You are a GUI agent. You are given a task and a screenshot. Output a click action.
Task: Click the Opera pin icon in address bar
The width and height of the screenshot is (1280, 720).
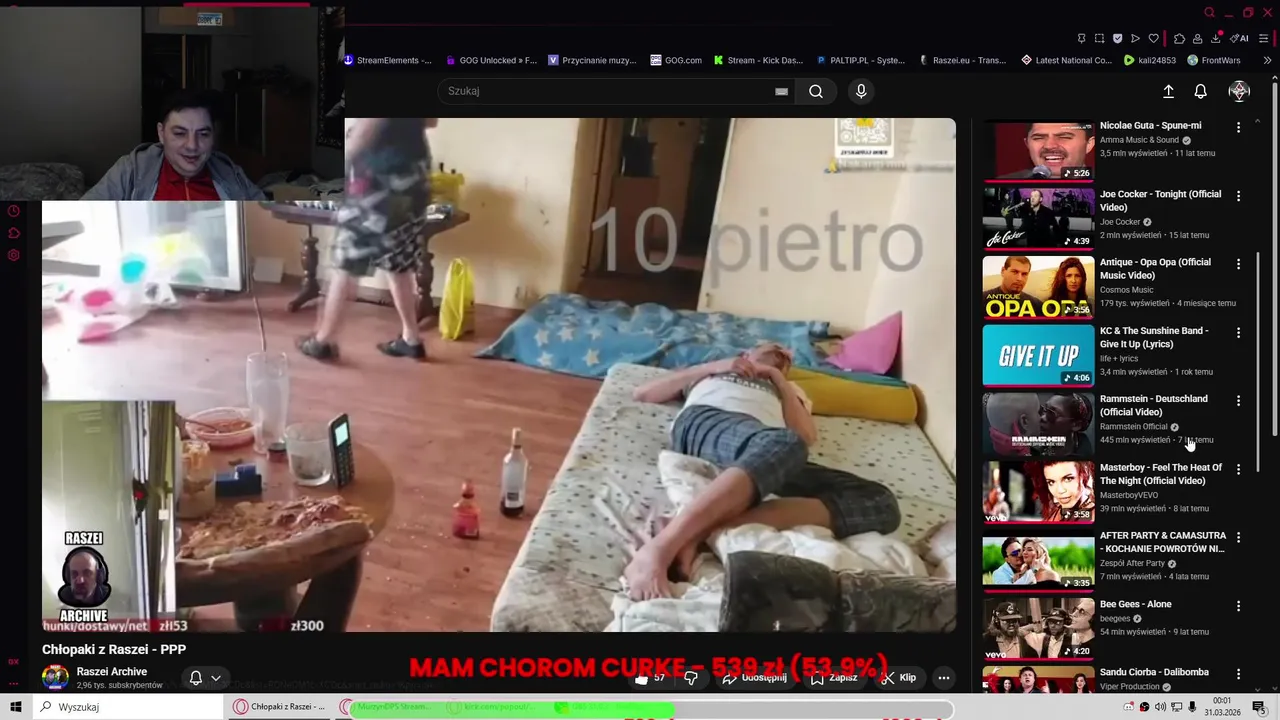[x=1081, y=38]
